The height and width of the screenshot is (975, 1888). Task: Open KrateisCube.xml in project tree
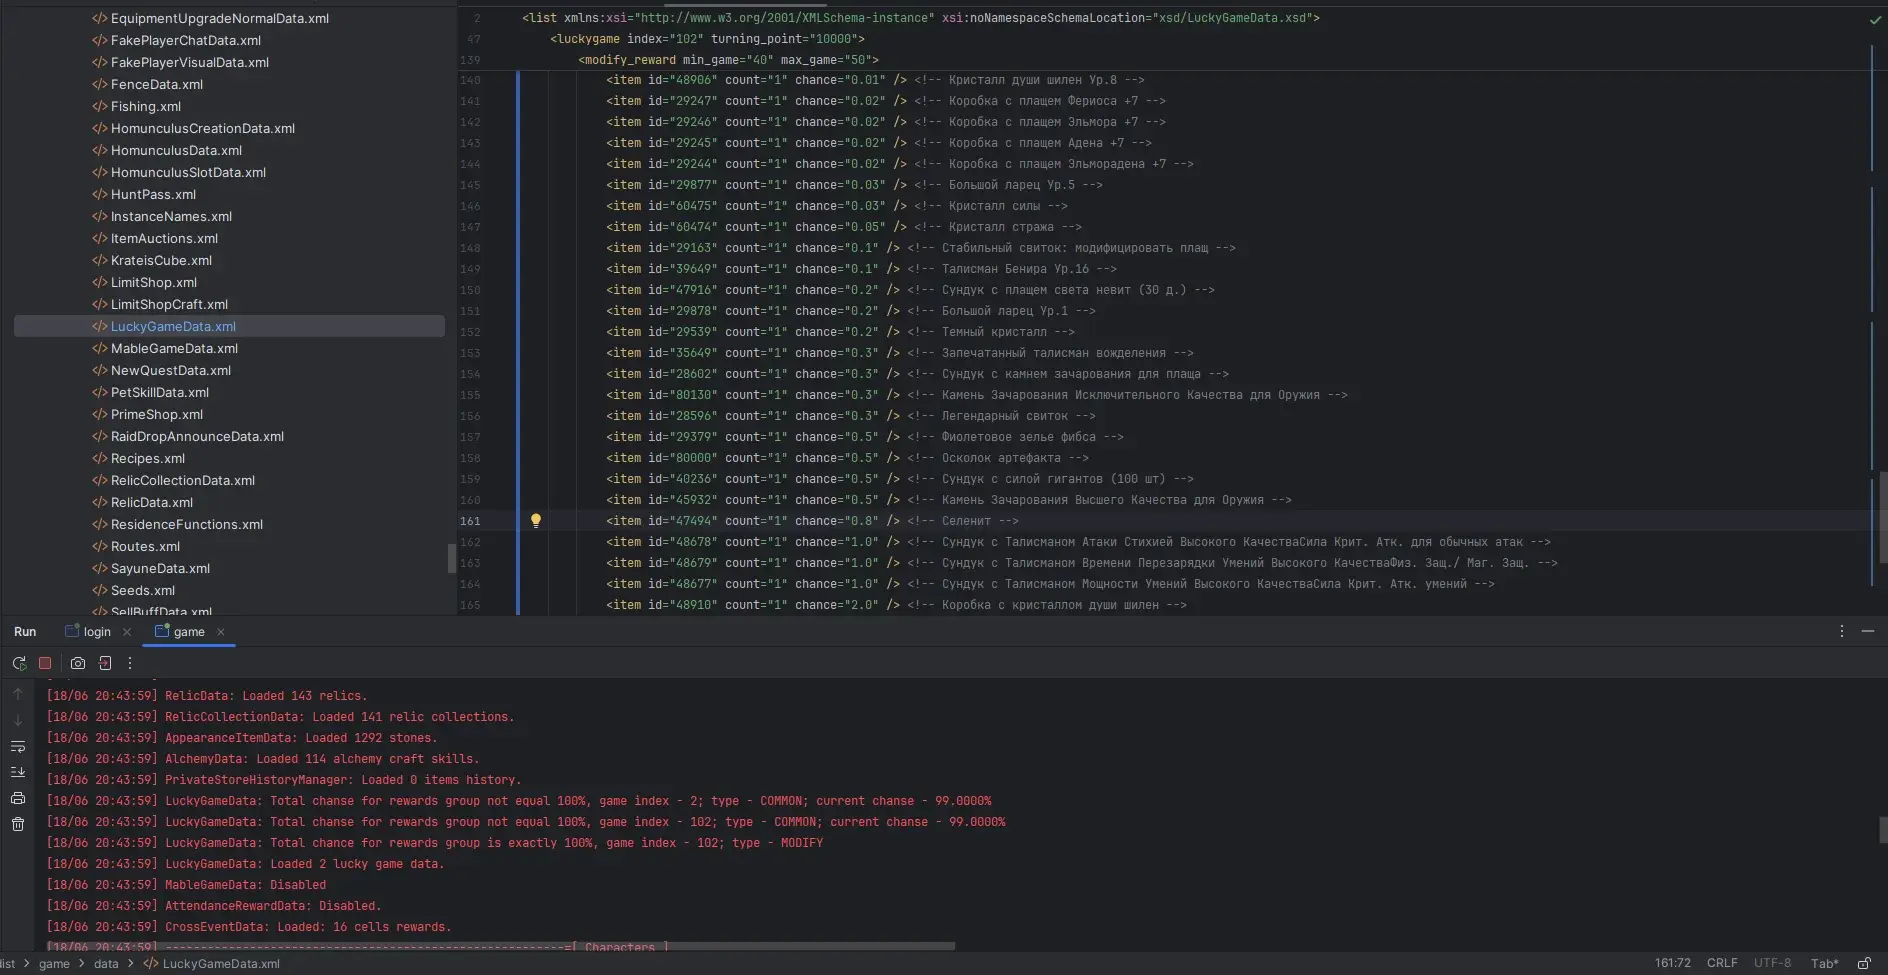pyautogui.click(x=161, y=260)
